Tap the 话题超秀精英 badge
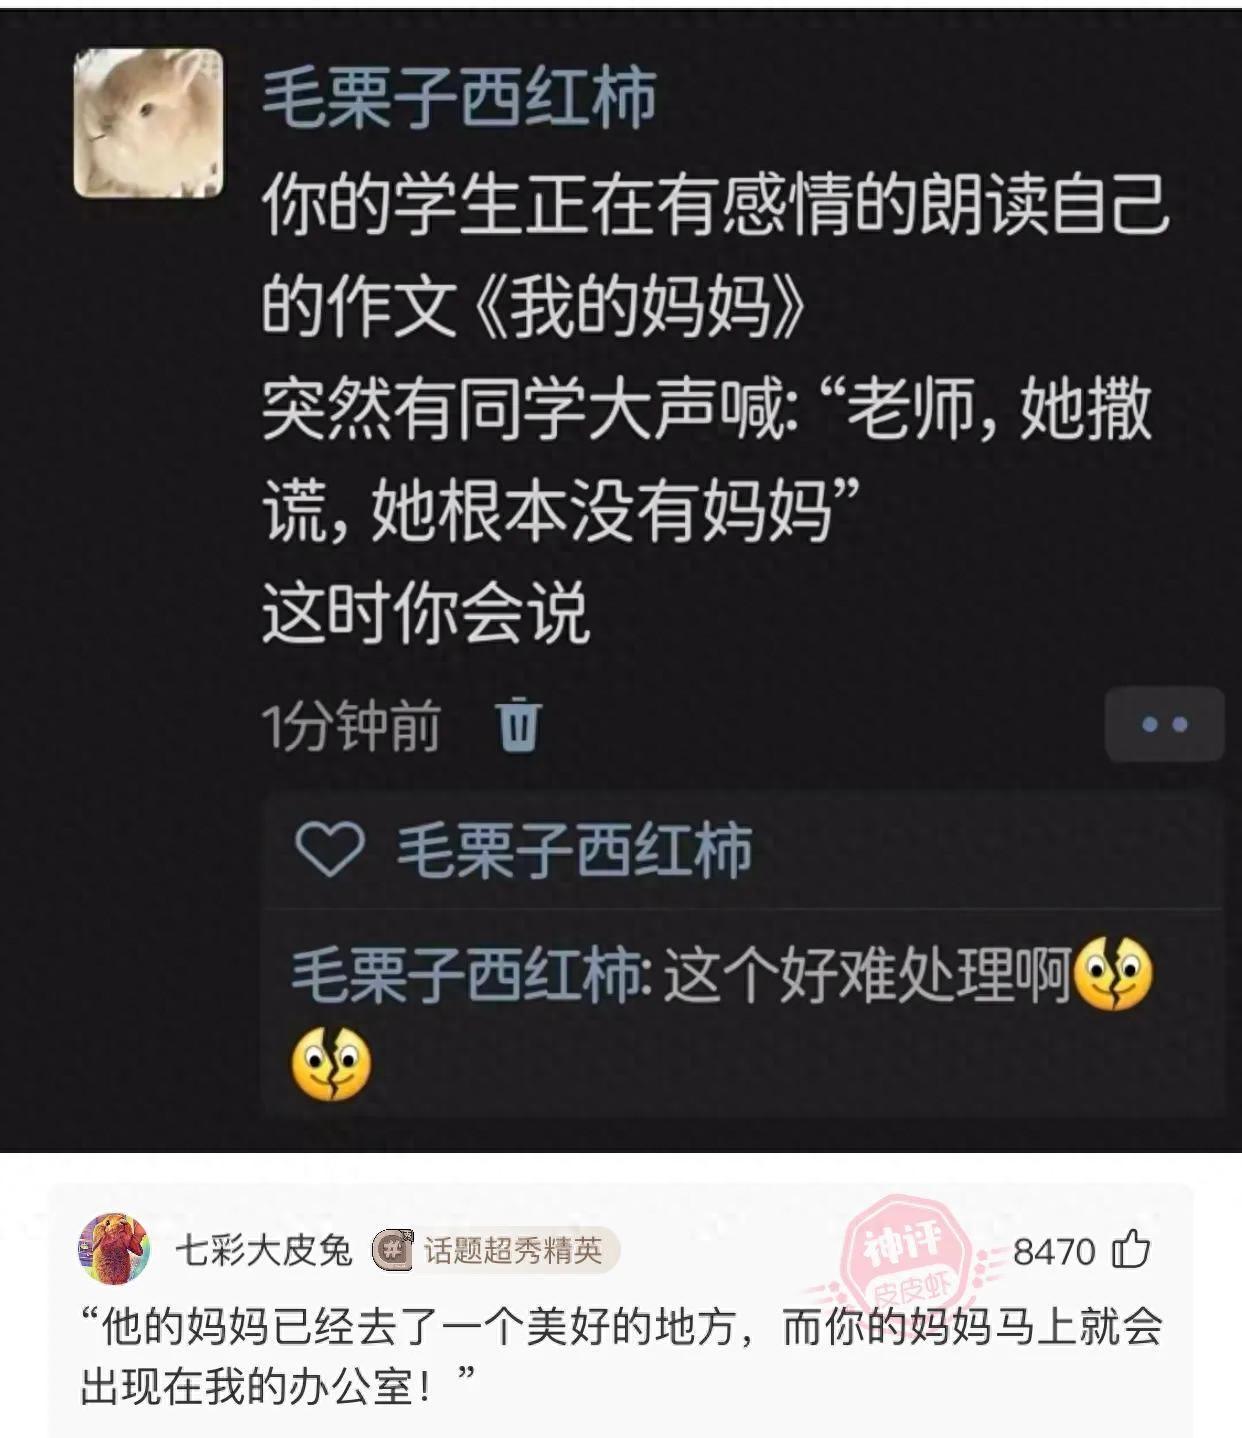The width and height of the screenshot is (1242, 1438). click(x=496, y=1250)
